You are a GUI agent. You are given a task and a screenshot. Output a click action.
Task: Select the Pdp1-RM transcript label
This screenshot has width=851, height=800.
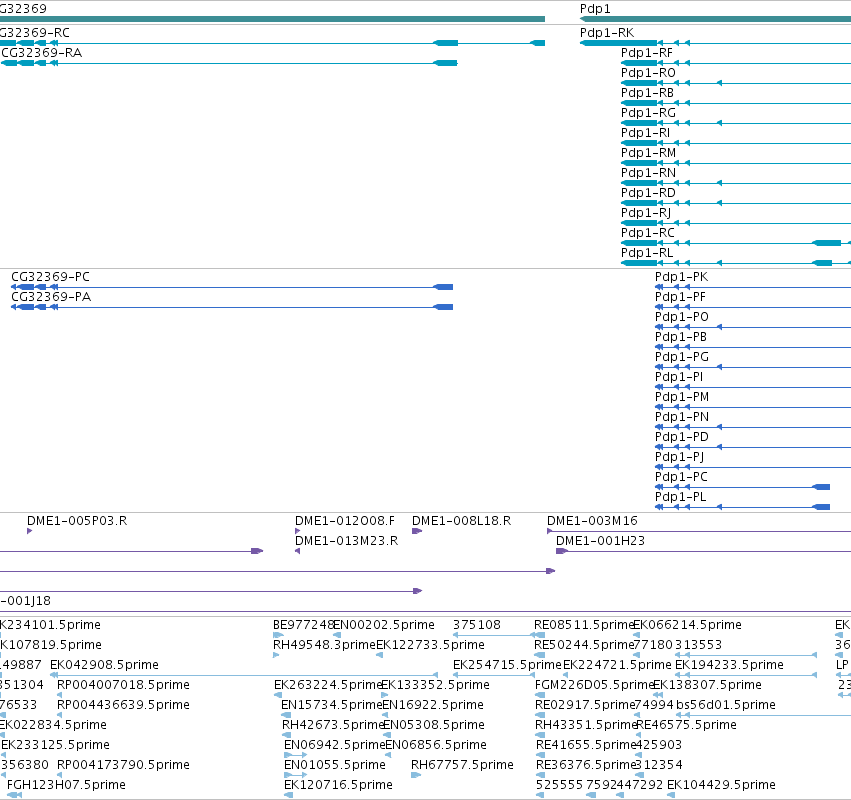click(648, 153)
